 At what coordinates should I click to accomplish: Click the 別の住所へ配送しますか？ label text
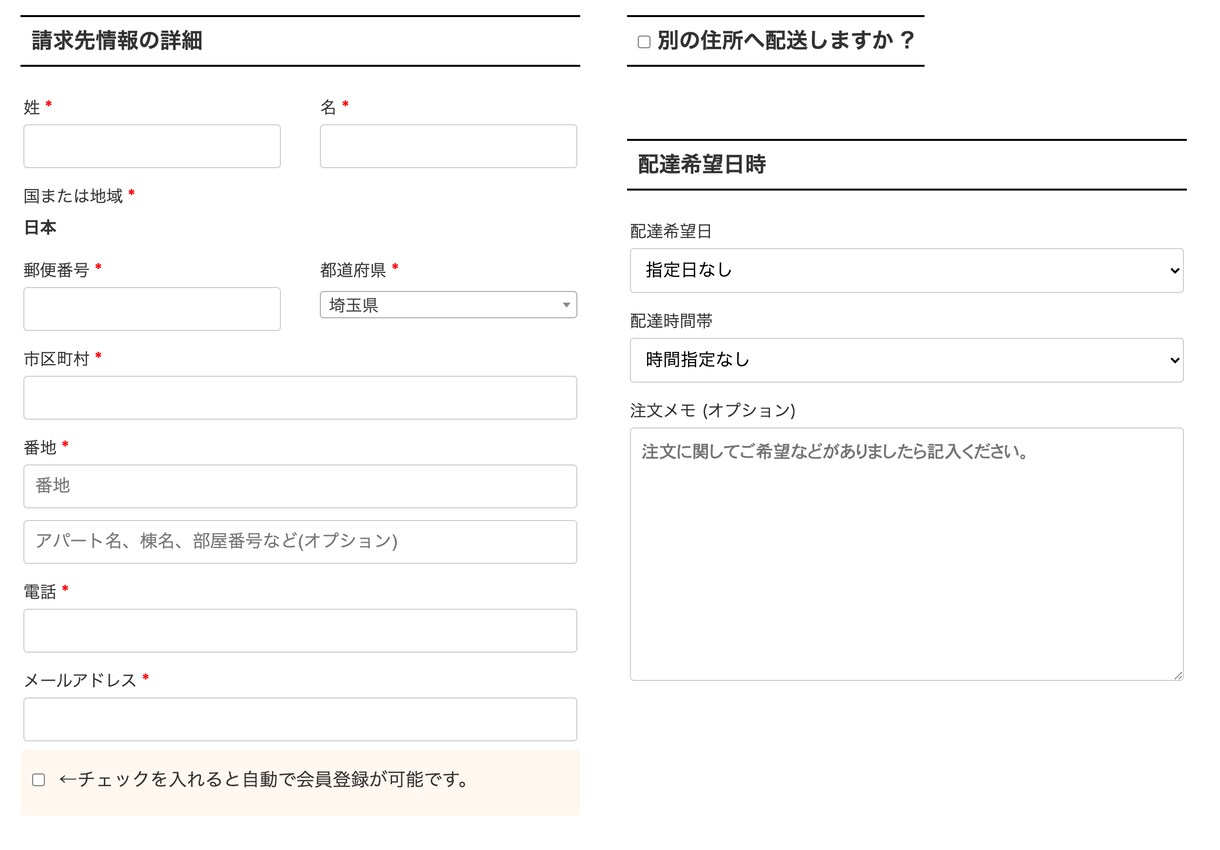coord(786,41)
